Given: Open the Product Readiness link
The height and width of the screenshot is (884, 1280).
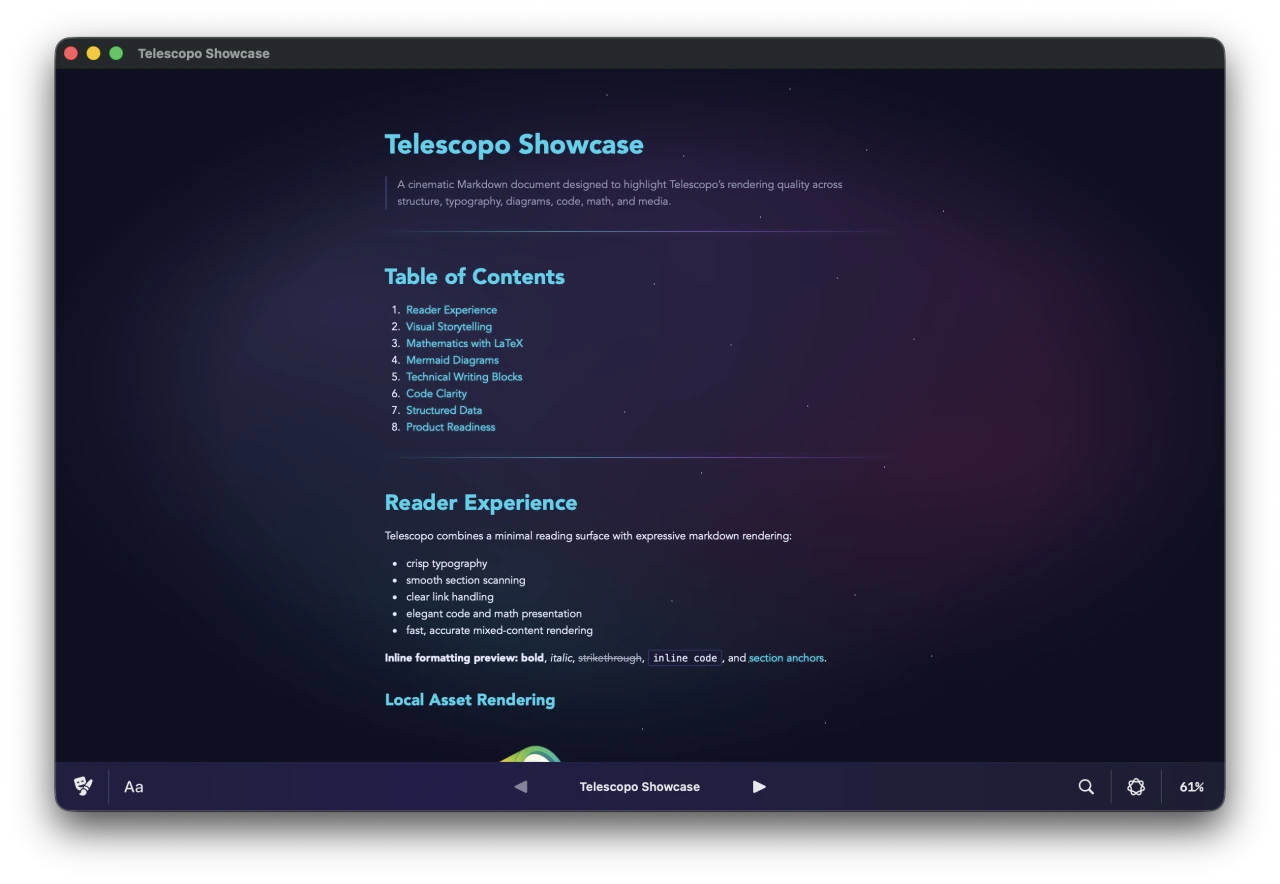Looking at the screenshot, I should pyautogui.click(x=450, y=426).
